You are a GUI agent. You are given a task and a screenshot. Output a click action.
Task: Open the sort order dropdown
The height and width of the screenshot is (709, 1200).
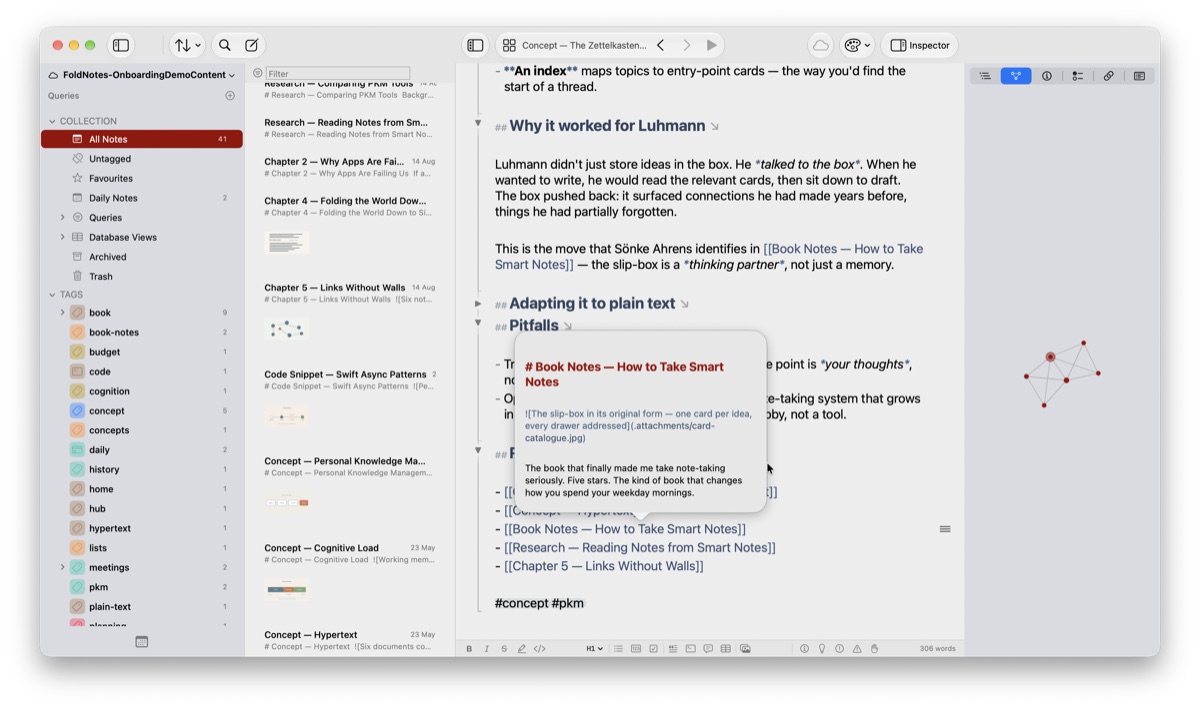pos(187,45)
